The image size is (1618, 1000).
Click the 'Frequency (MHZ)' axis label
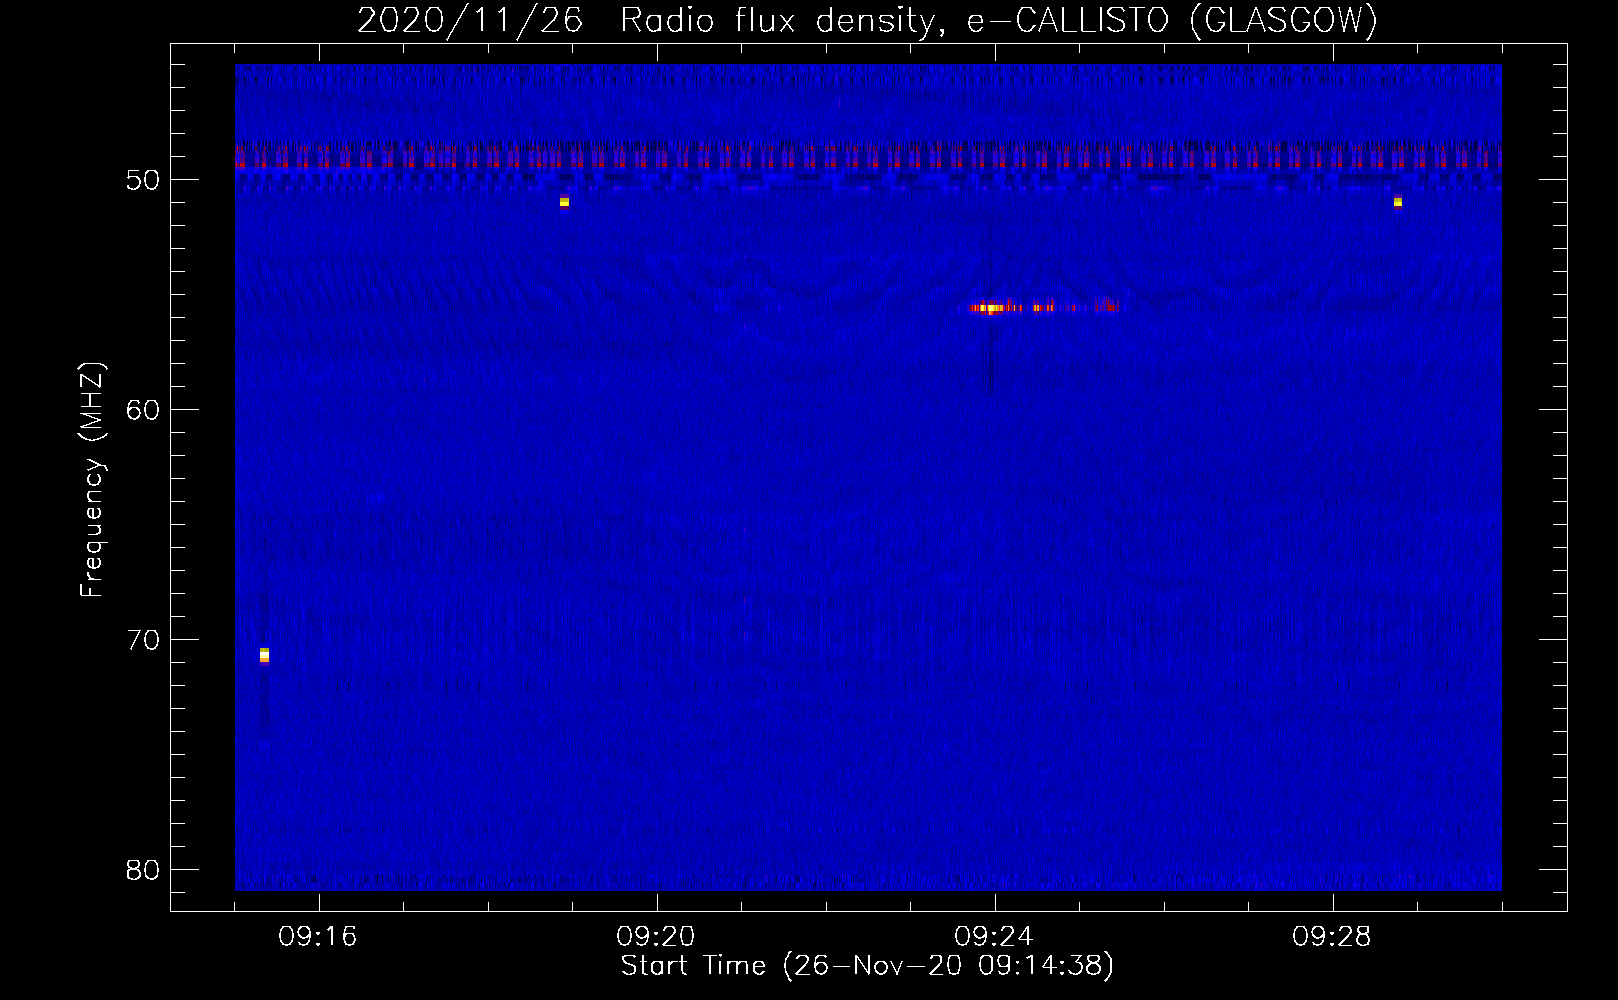pyautogui.click(x=91, y=480)
